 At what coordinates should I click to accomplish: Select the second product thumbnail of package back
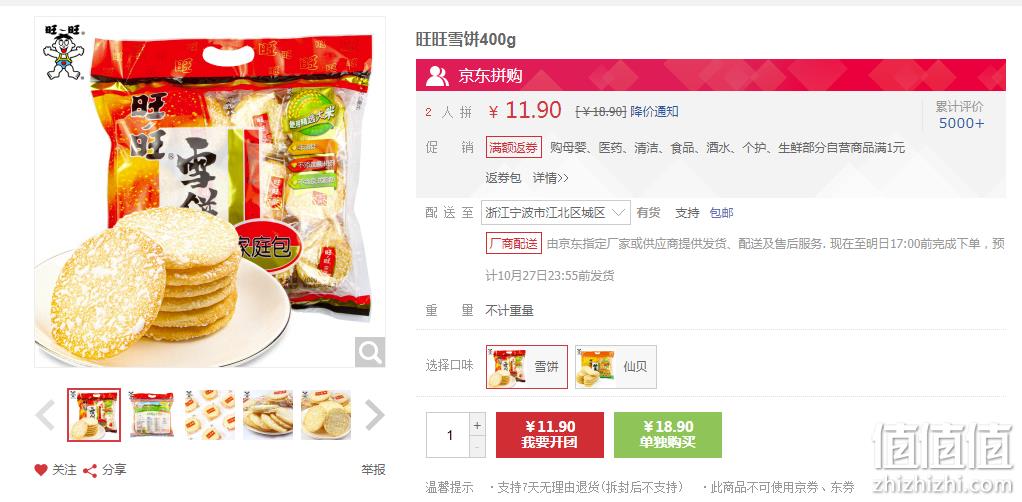coord(152,414)
